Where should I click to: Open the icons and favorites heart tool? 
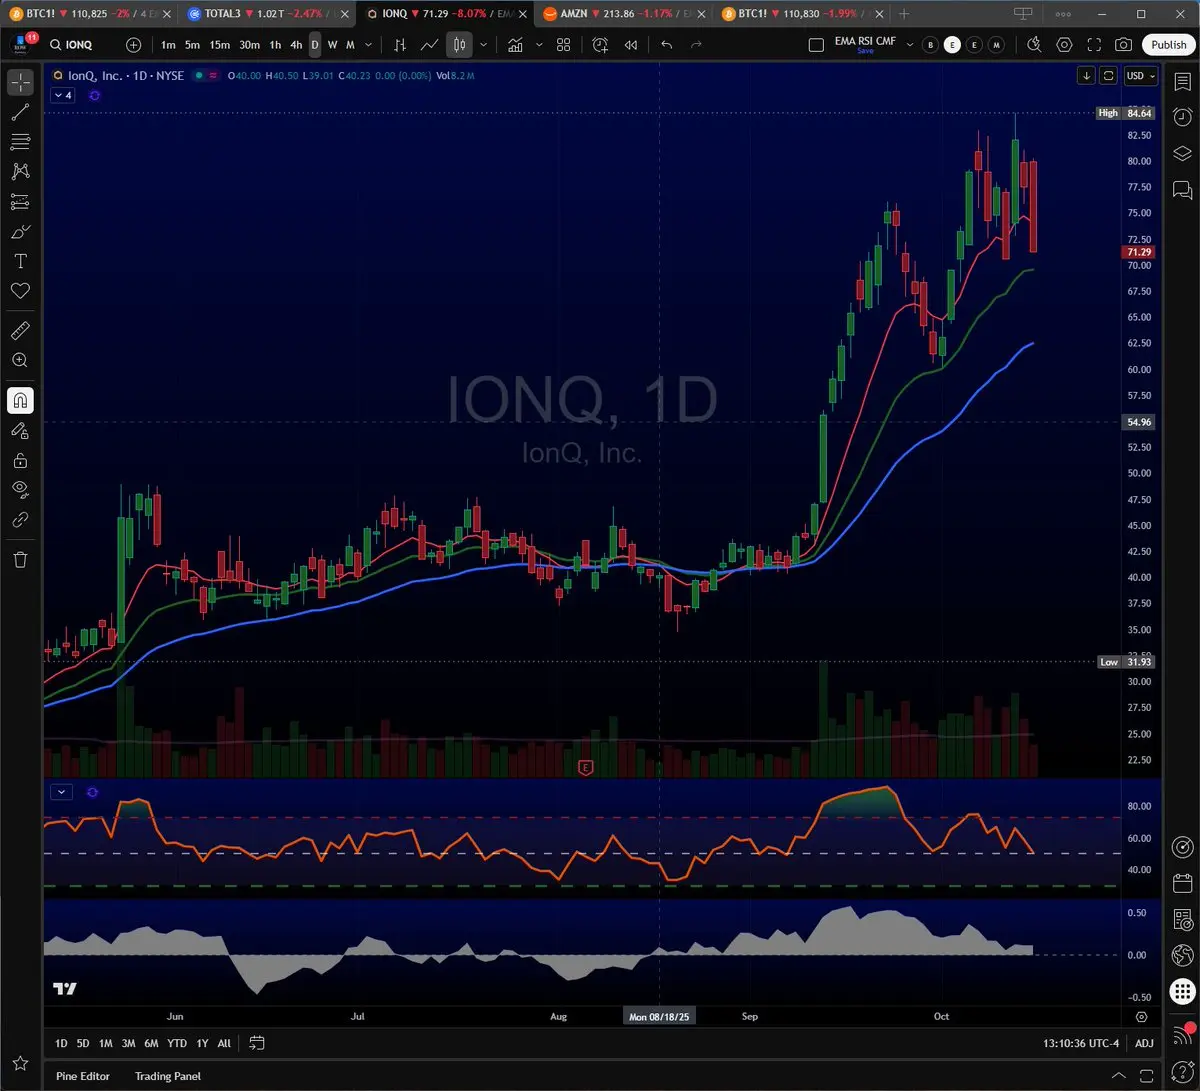coord(20,291)
